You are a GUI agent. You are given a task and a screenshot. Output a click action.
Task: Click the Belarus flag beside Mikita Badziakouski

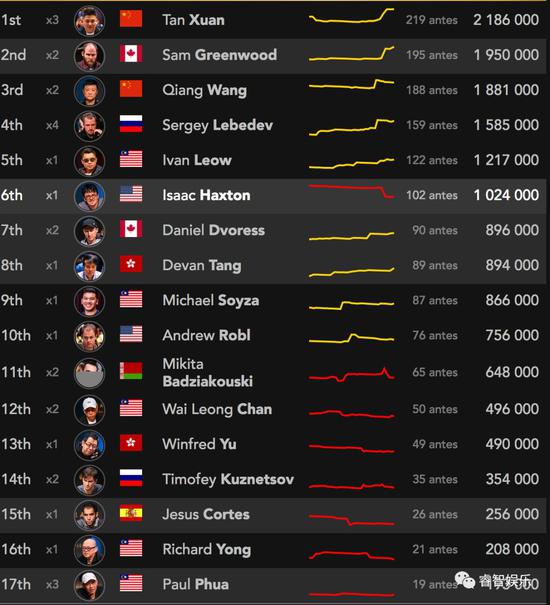[x=131, y=371]
